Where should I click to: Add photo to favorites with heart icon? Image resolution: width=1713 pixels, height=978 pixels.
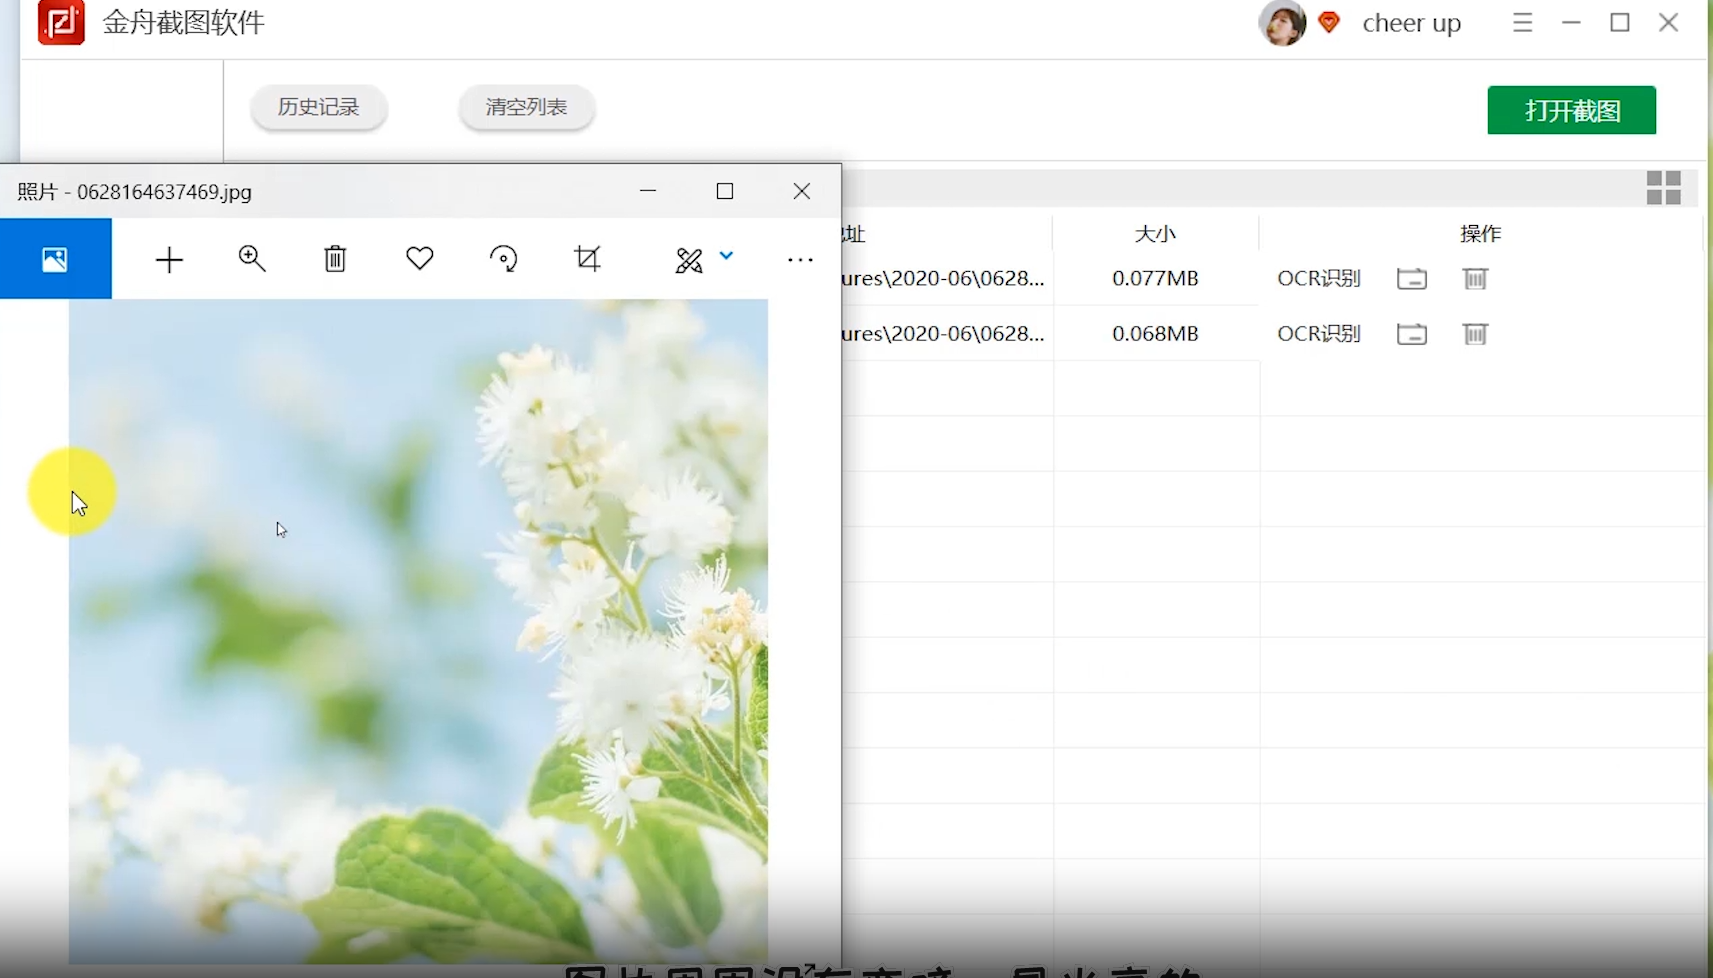pyautogui.click(x=420, y=259)
